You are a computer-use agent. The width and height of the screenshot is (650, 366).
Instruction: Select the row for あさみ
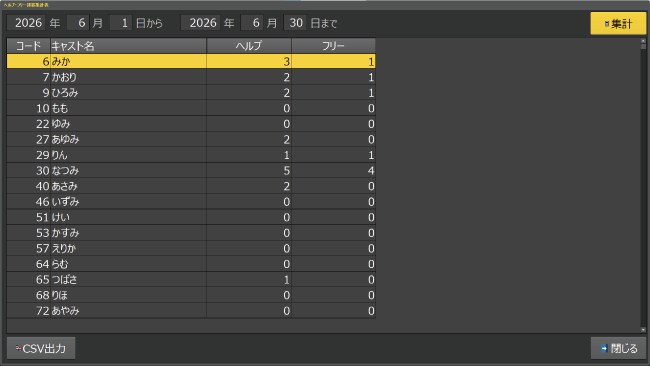(191, 186)
